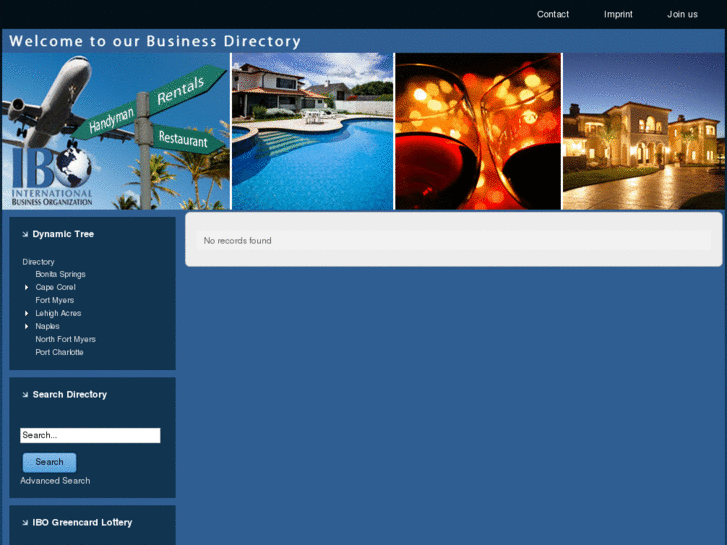Click the illuminated mansion banner image
Viewport: 727px width, 545px height.
pyautogui.click(x=644, y=131)
